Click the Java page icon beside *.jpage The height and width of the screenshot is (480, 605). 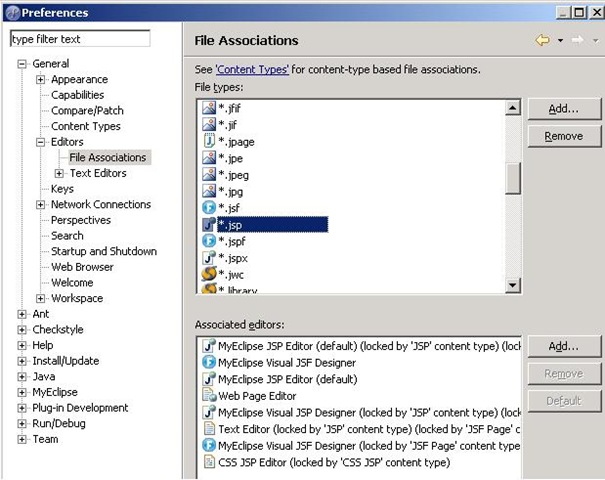209,141
